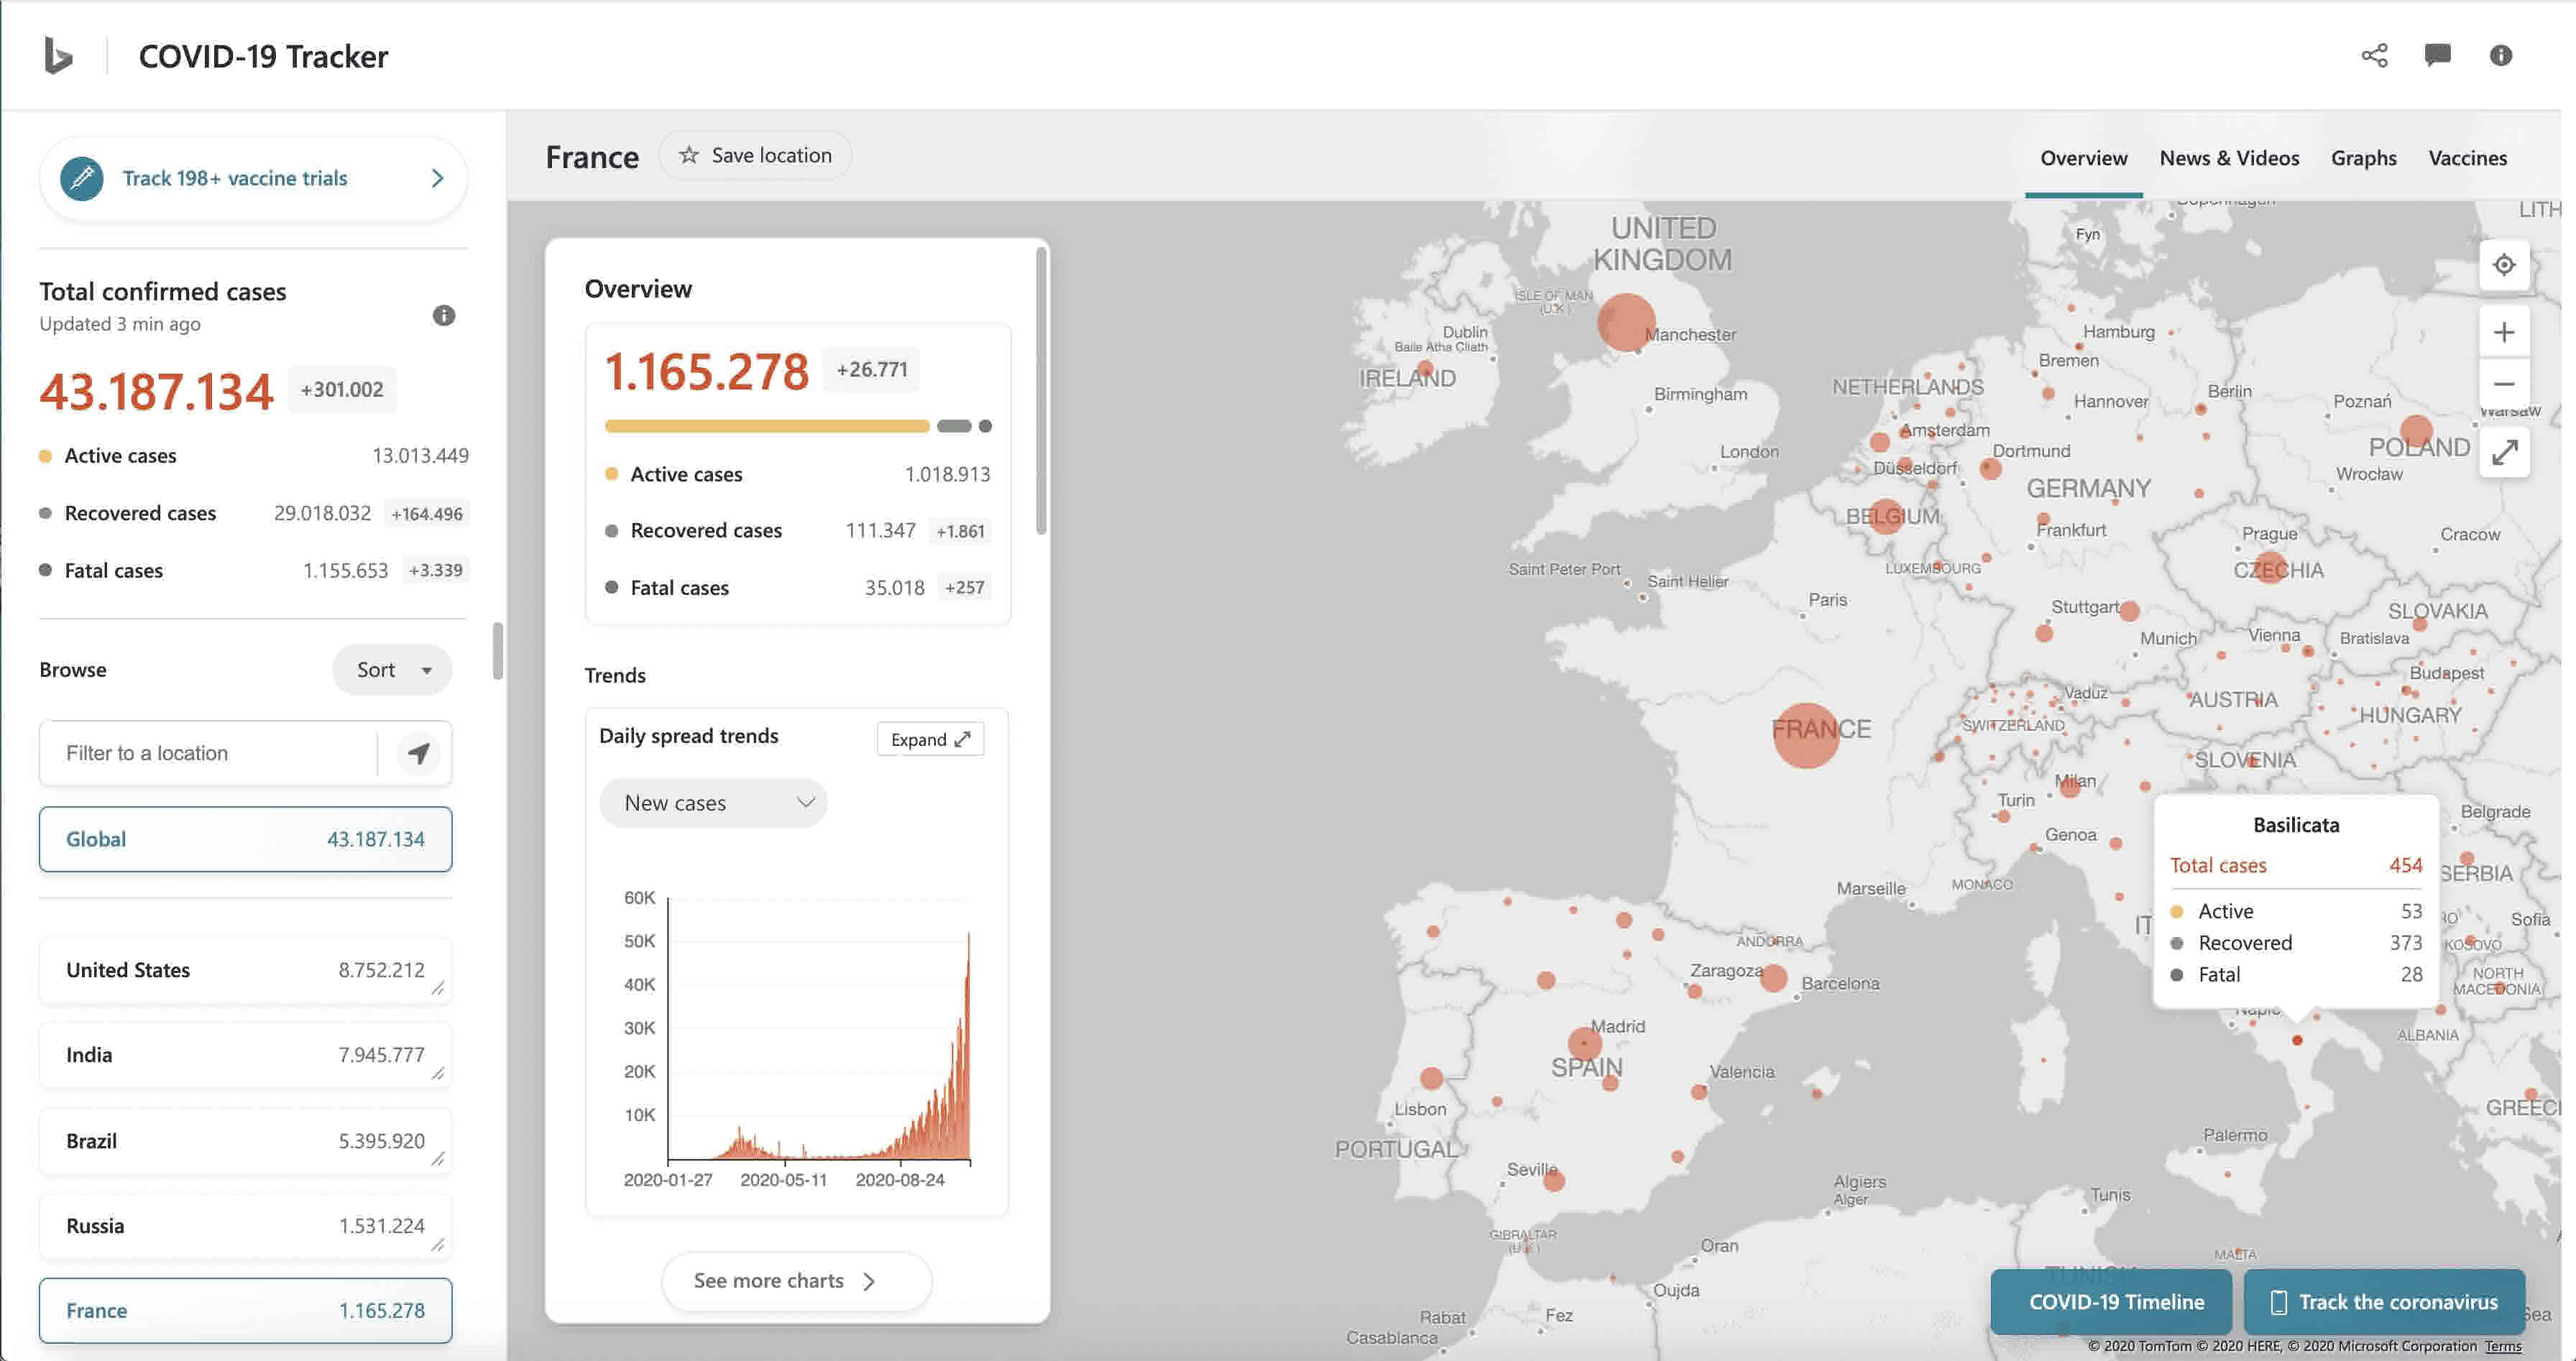
Task: Open the Sort dropdown in Browse
Action: click(x=393, y=670)
